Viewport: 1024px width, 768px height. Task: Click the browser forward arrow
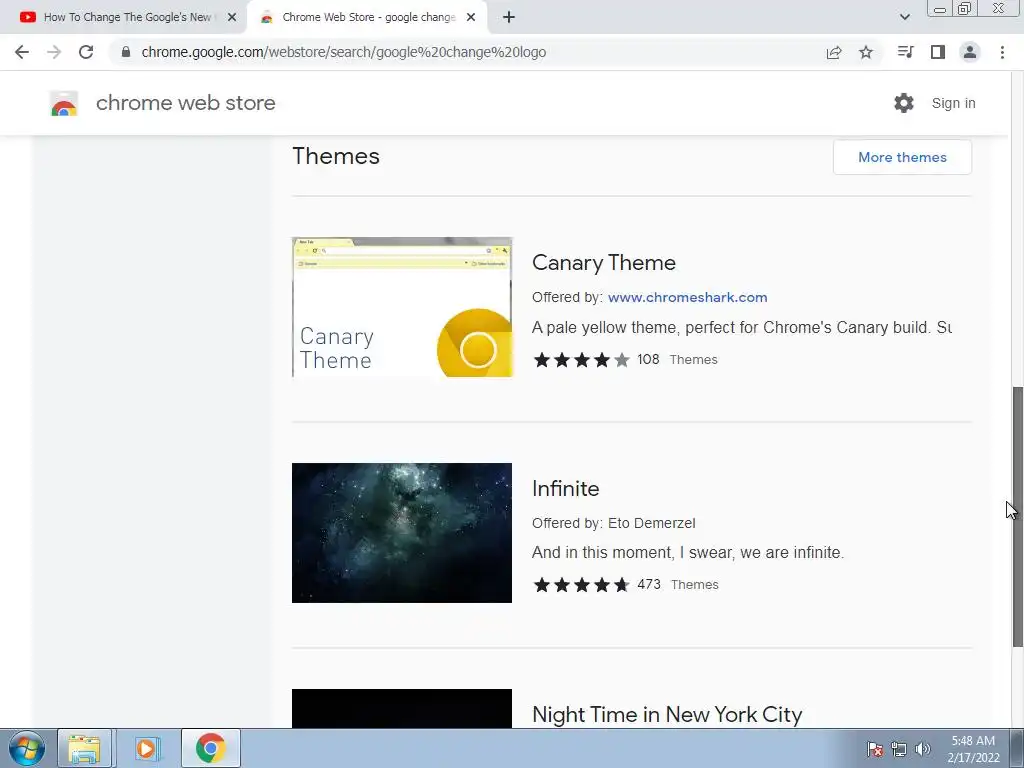[54, 52]
